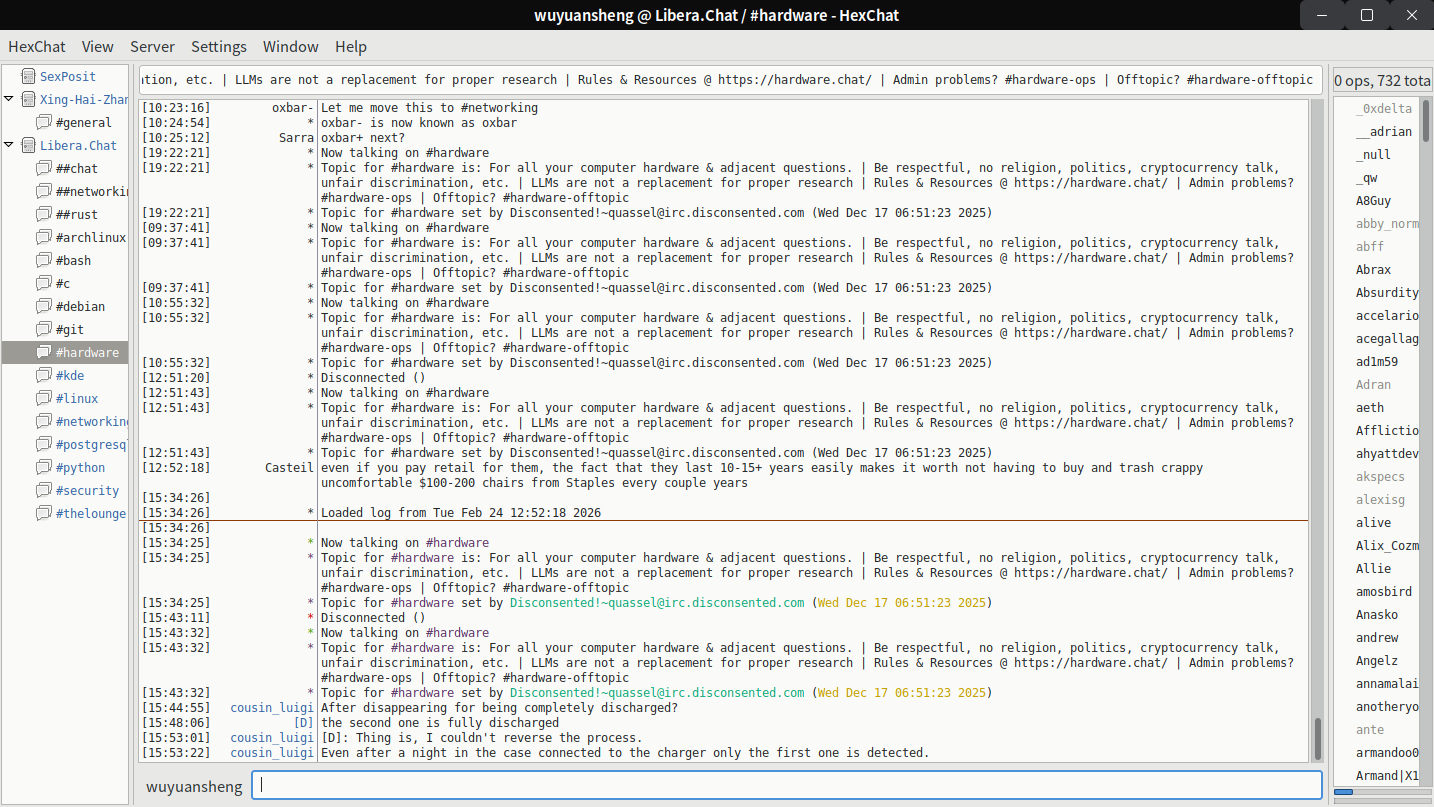
Task: Click the ##rust channel chat icon
Action: pos(44,214)
